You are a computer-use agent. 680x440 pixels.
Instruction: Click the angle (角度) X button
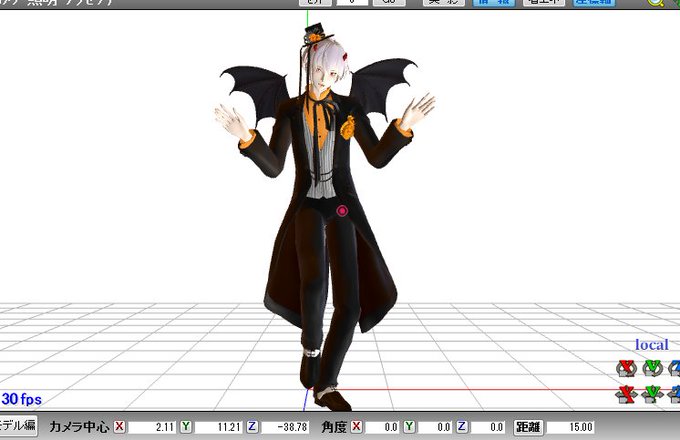[x=356, y=427]
